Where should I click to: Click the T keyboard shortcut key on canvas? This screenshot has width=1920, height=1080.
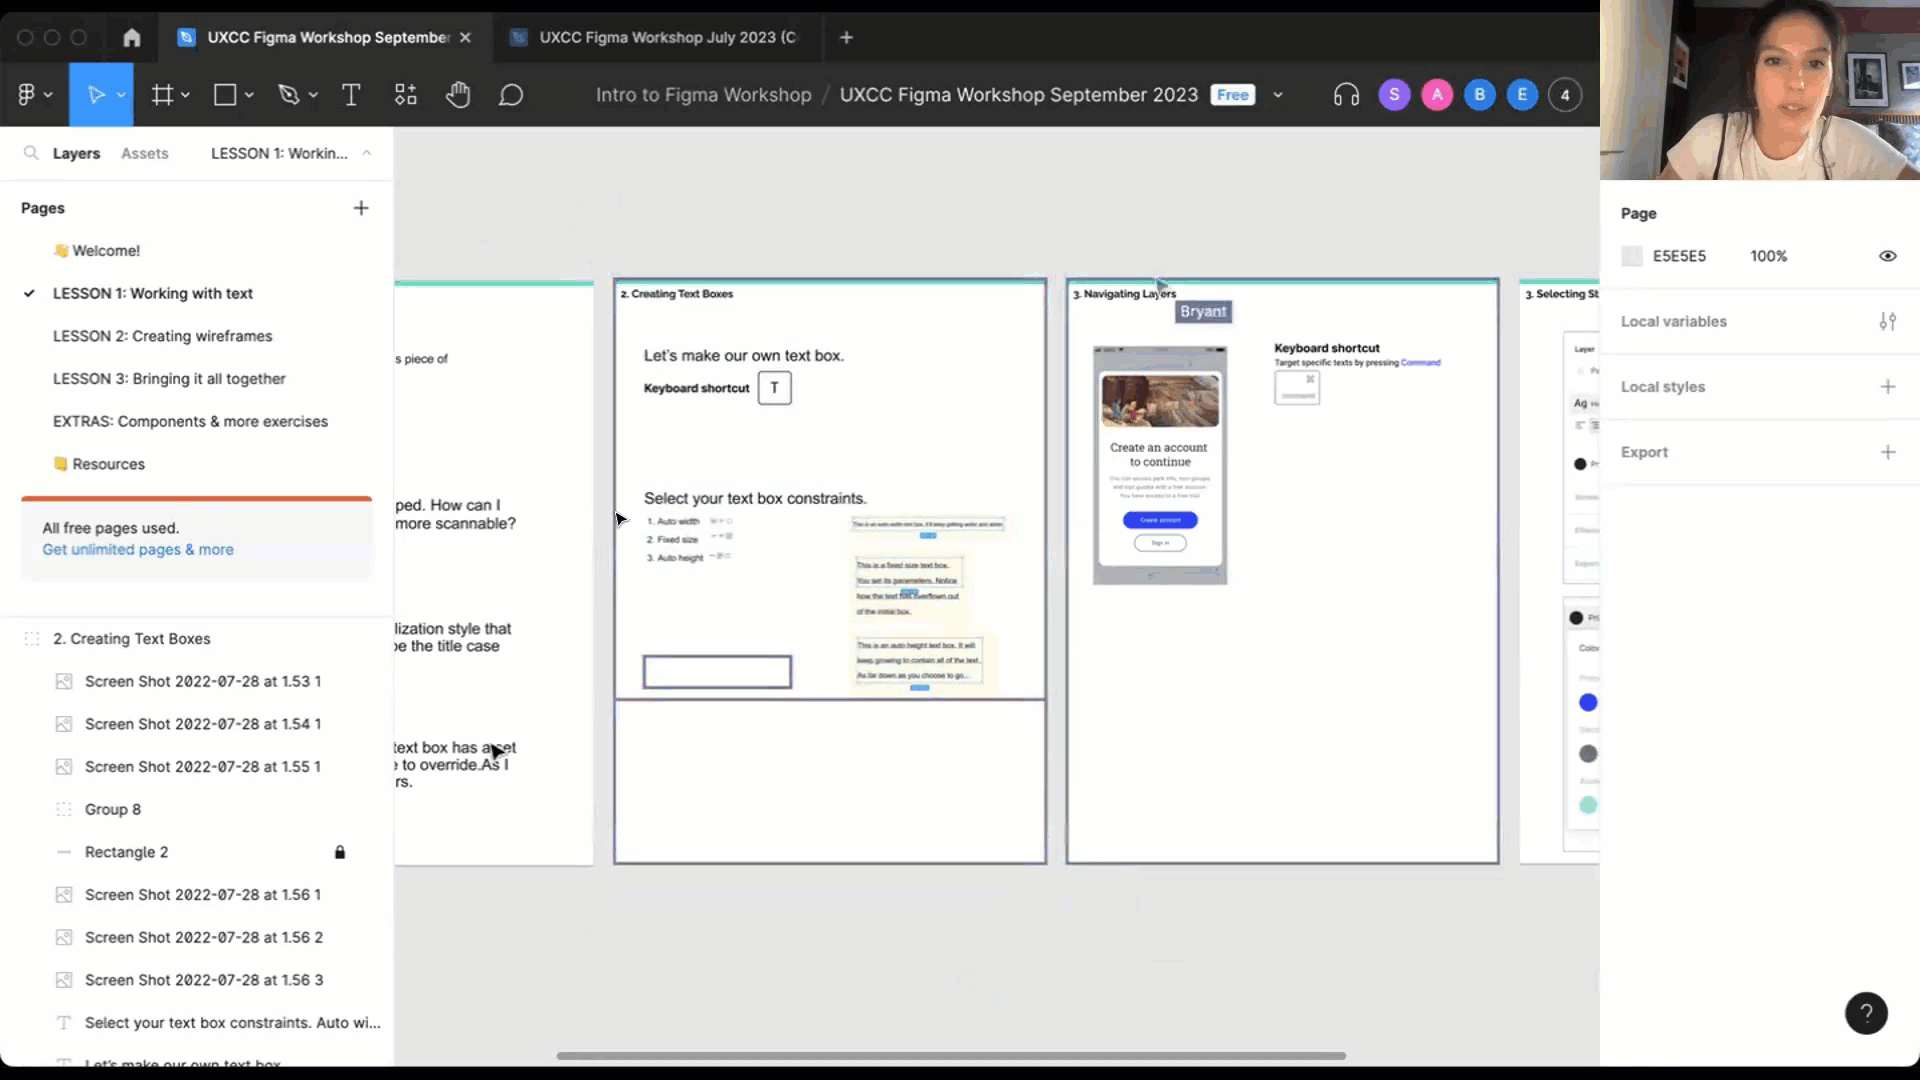(x=774, y=388)
